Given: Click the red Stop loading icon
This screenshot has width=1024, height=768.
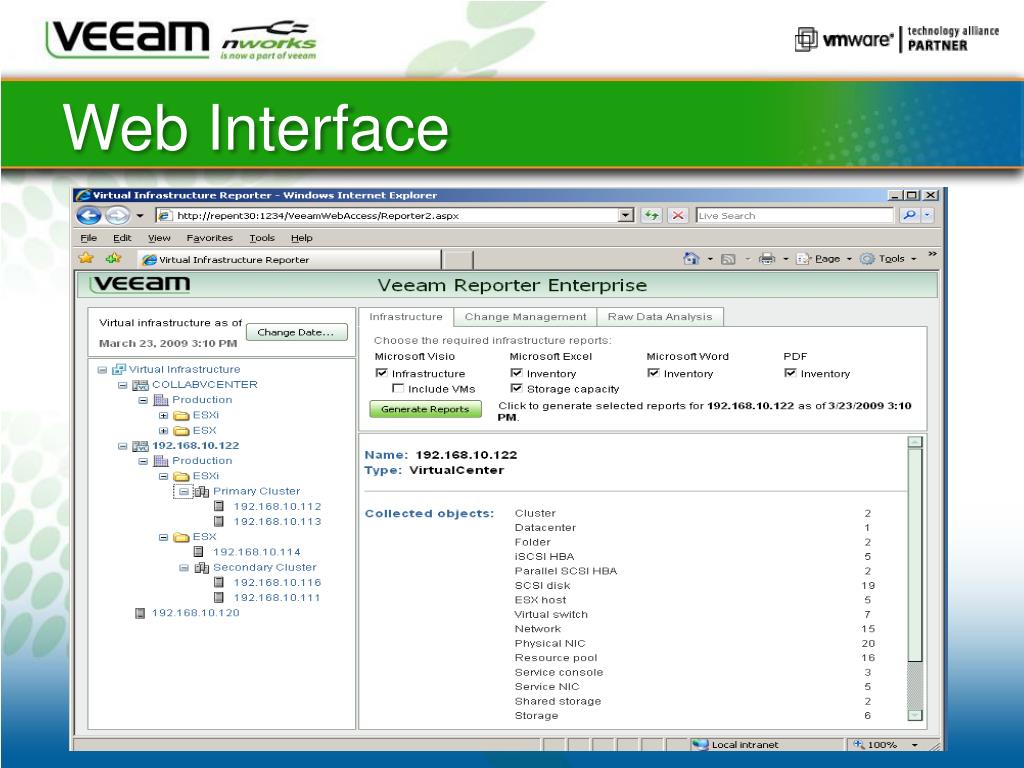Looking at the screenshot, I should click(x=679, y=215).
